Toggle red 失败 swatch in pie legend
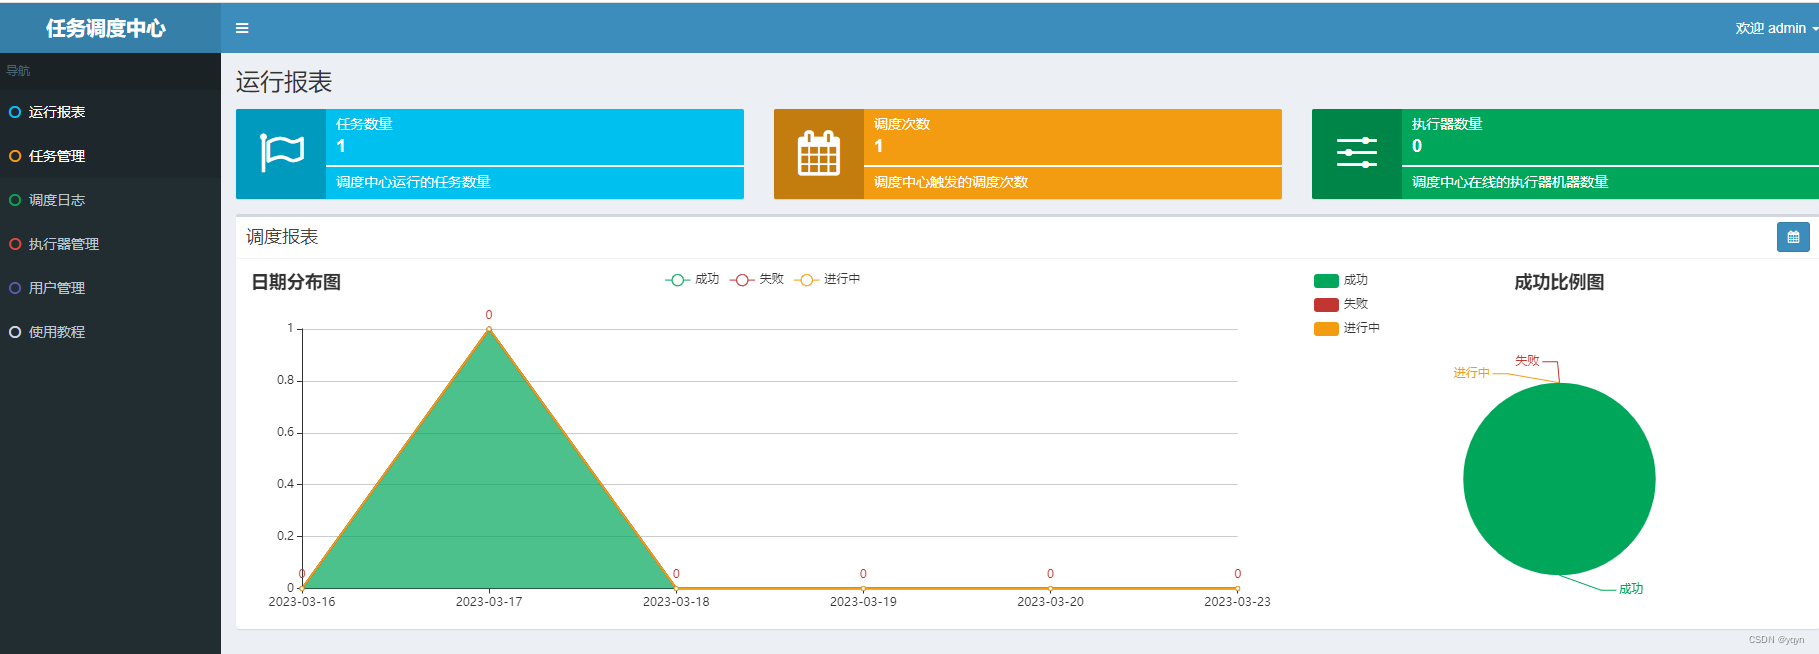Viewport: 1819px width, 654px height. [x=1326, y=305]
